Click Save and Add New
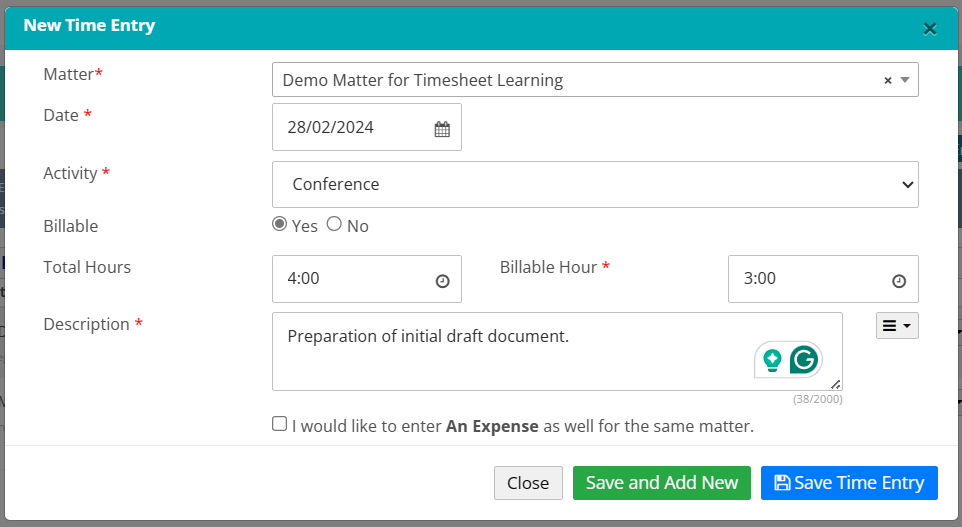 pos(662,483)
